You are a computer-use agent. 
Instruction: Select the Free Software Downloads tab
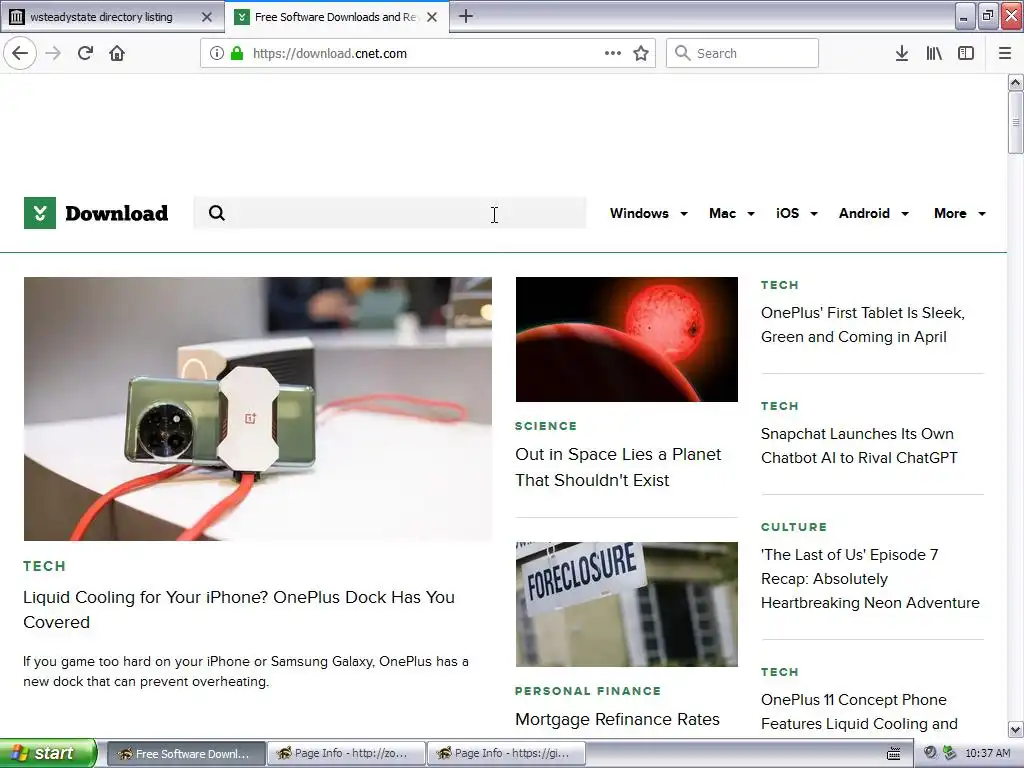pyautogui.click(x=336, y=17)
